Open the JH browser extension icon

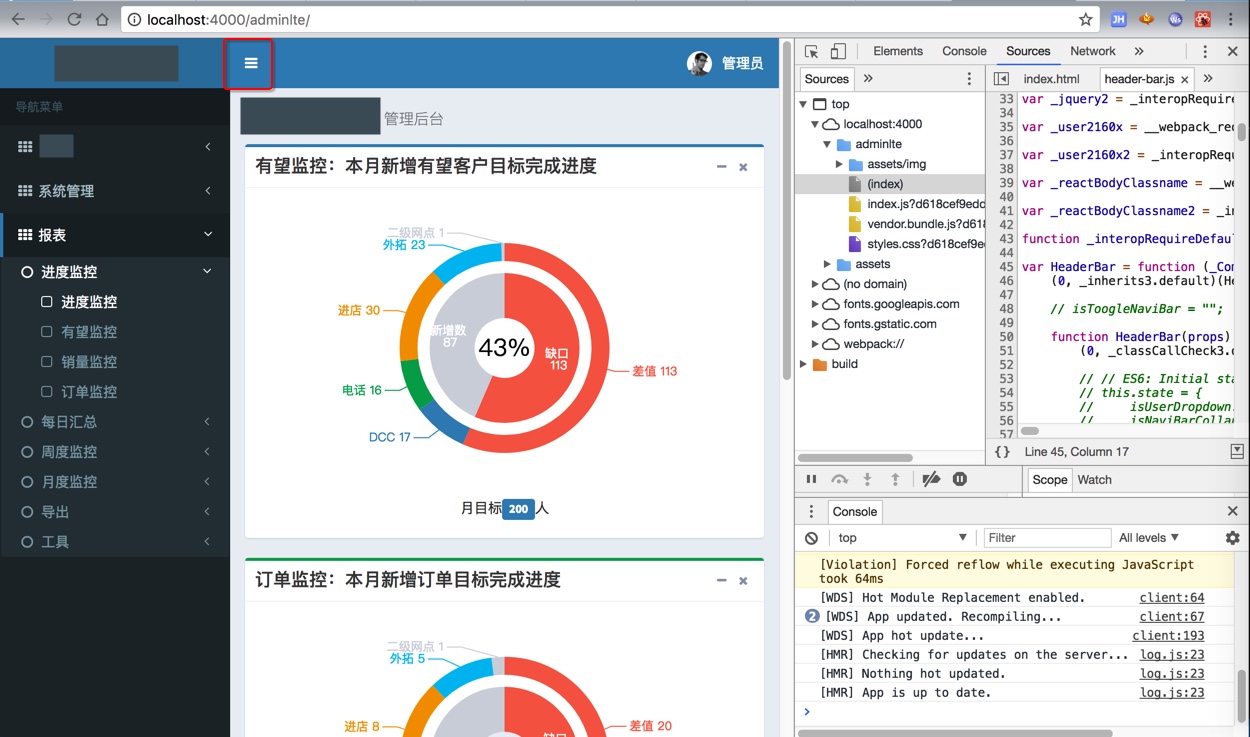(1119, 19)
